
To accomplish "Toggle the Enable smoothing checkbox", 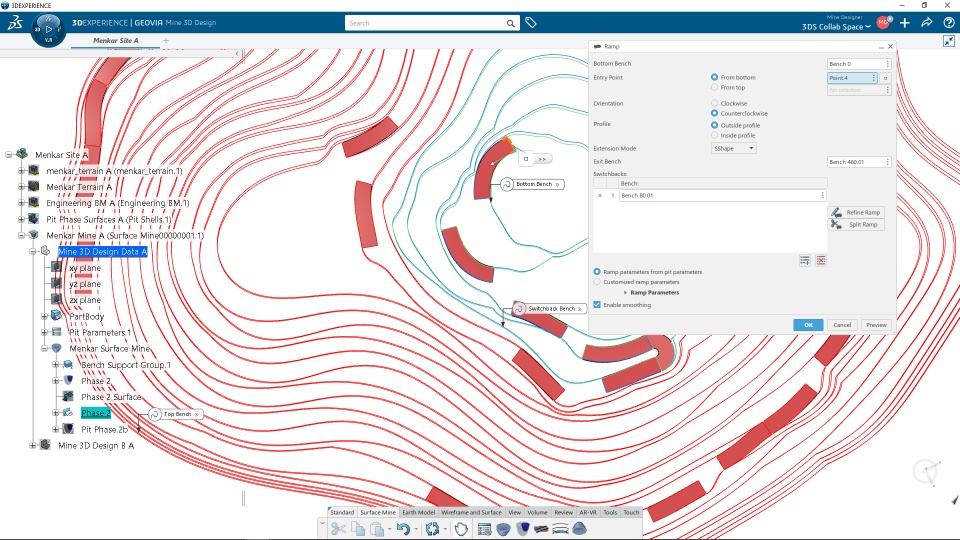I will tap(597, 304).
